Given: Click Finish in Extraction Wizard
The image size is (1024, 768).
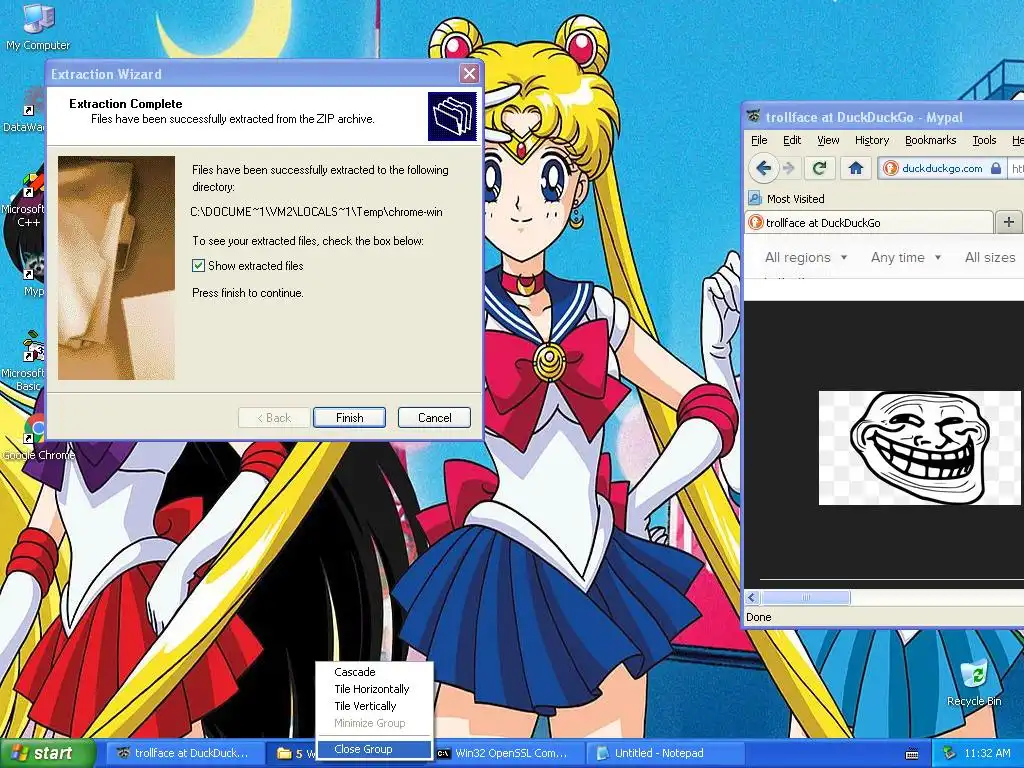Looking at the screenshot, I should [x=349, y=417].
